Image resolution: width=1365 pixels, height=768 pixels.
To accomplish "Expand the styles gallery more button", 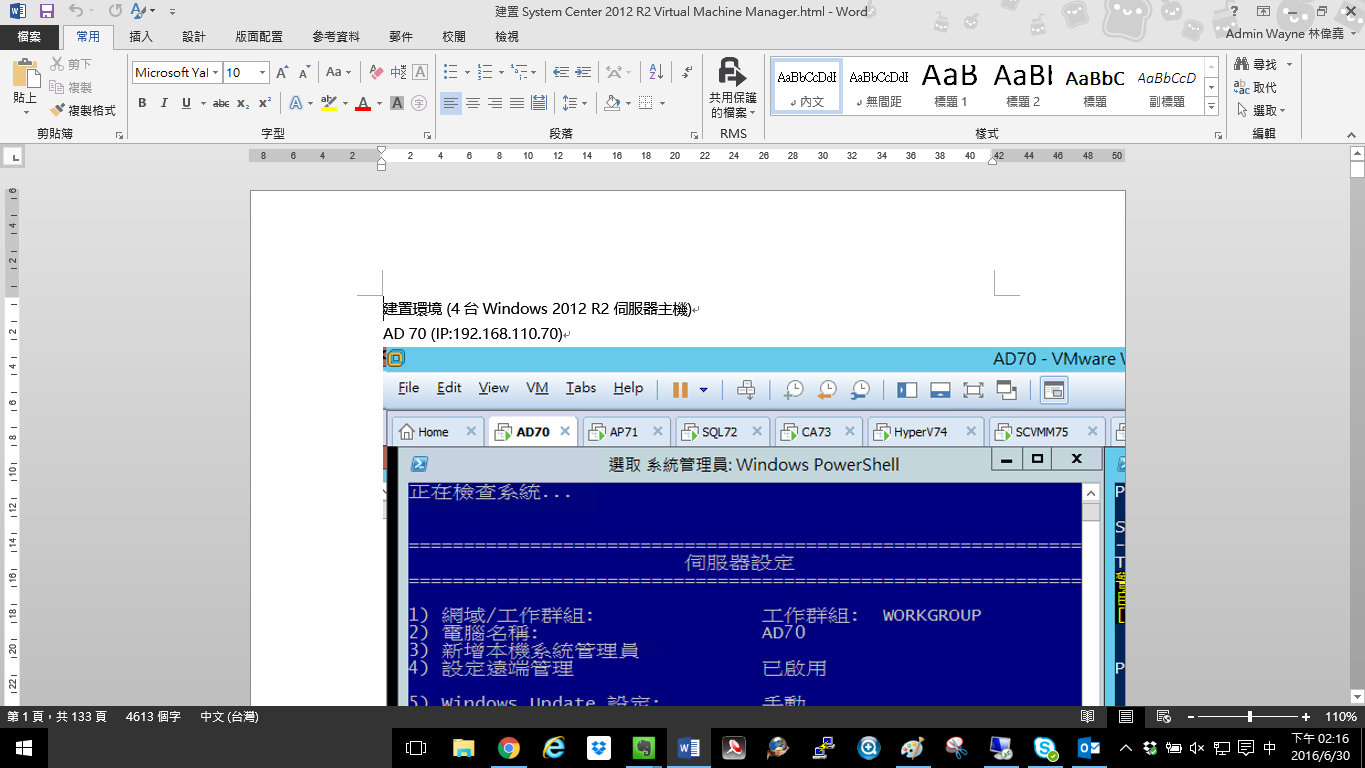I will pyautogui.click(x=1212, y=107).
